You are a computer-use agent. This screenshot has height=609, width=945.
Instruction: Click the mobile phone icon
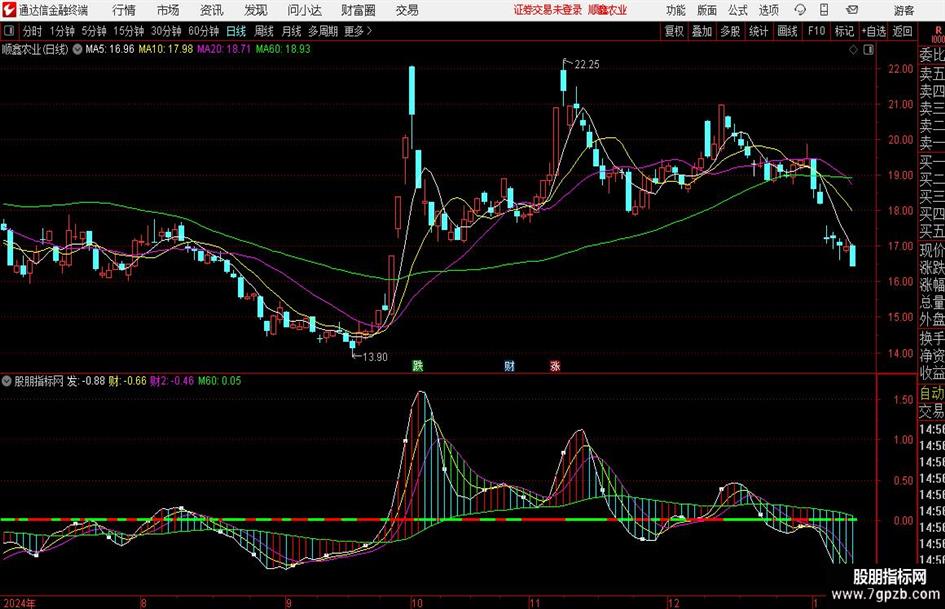[x=824, y=10]
